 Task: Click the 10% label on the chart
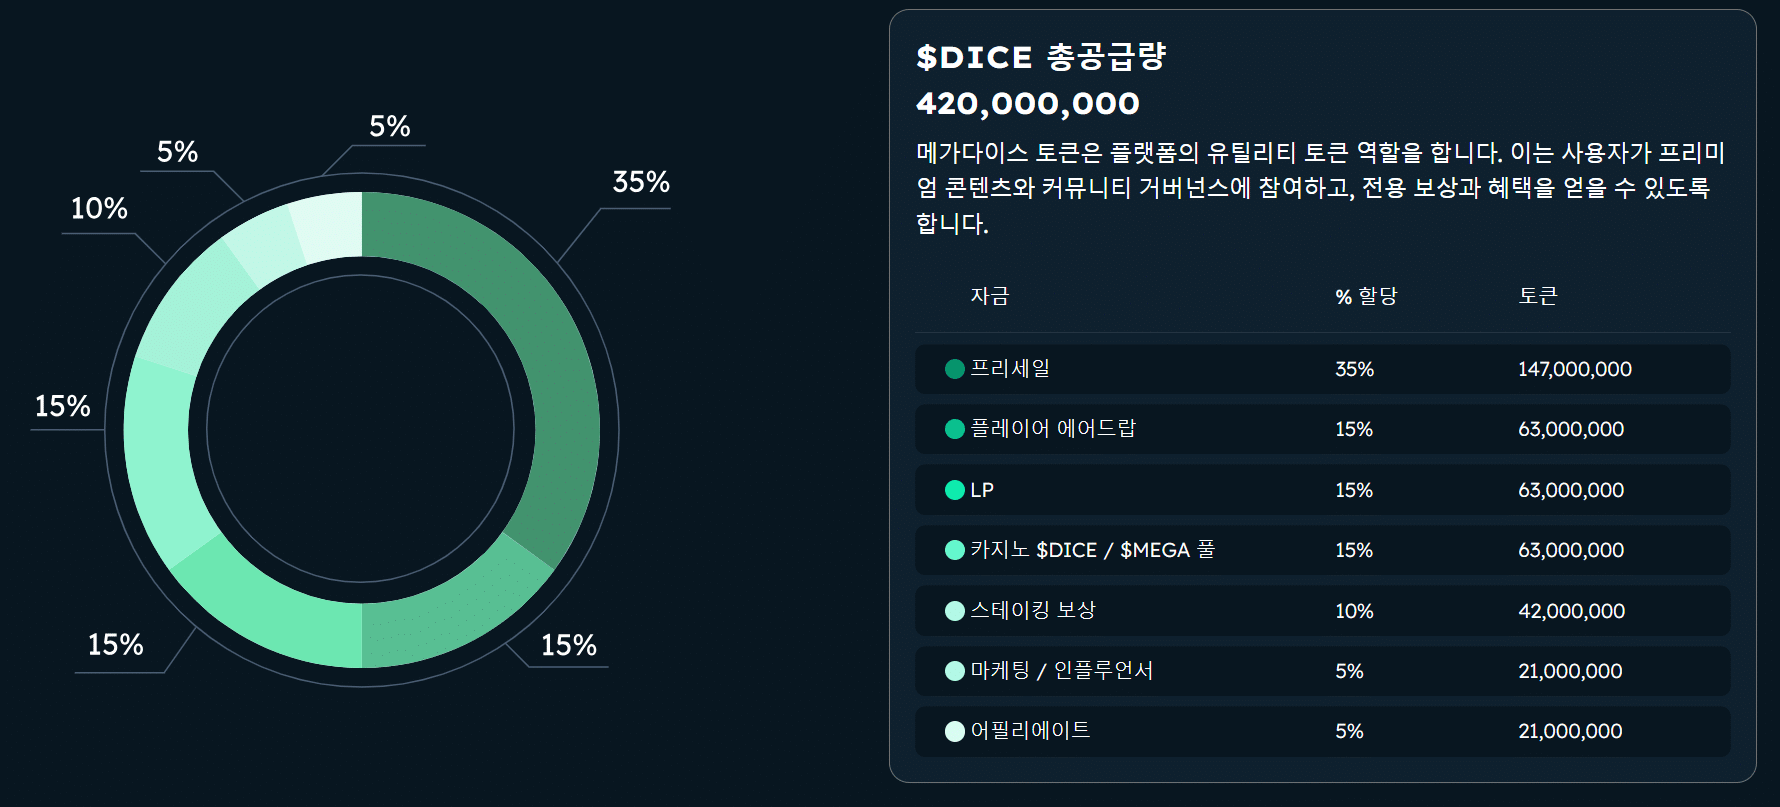pos(99,208)
